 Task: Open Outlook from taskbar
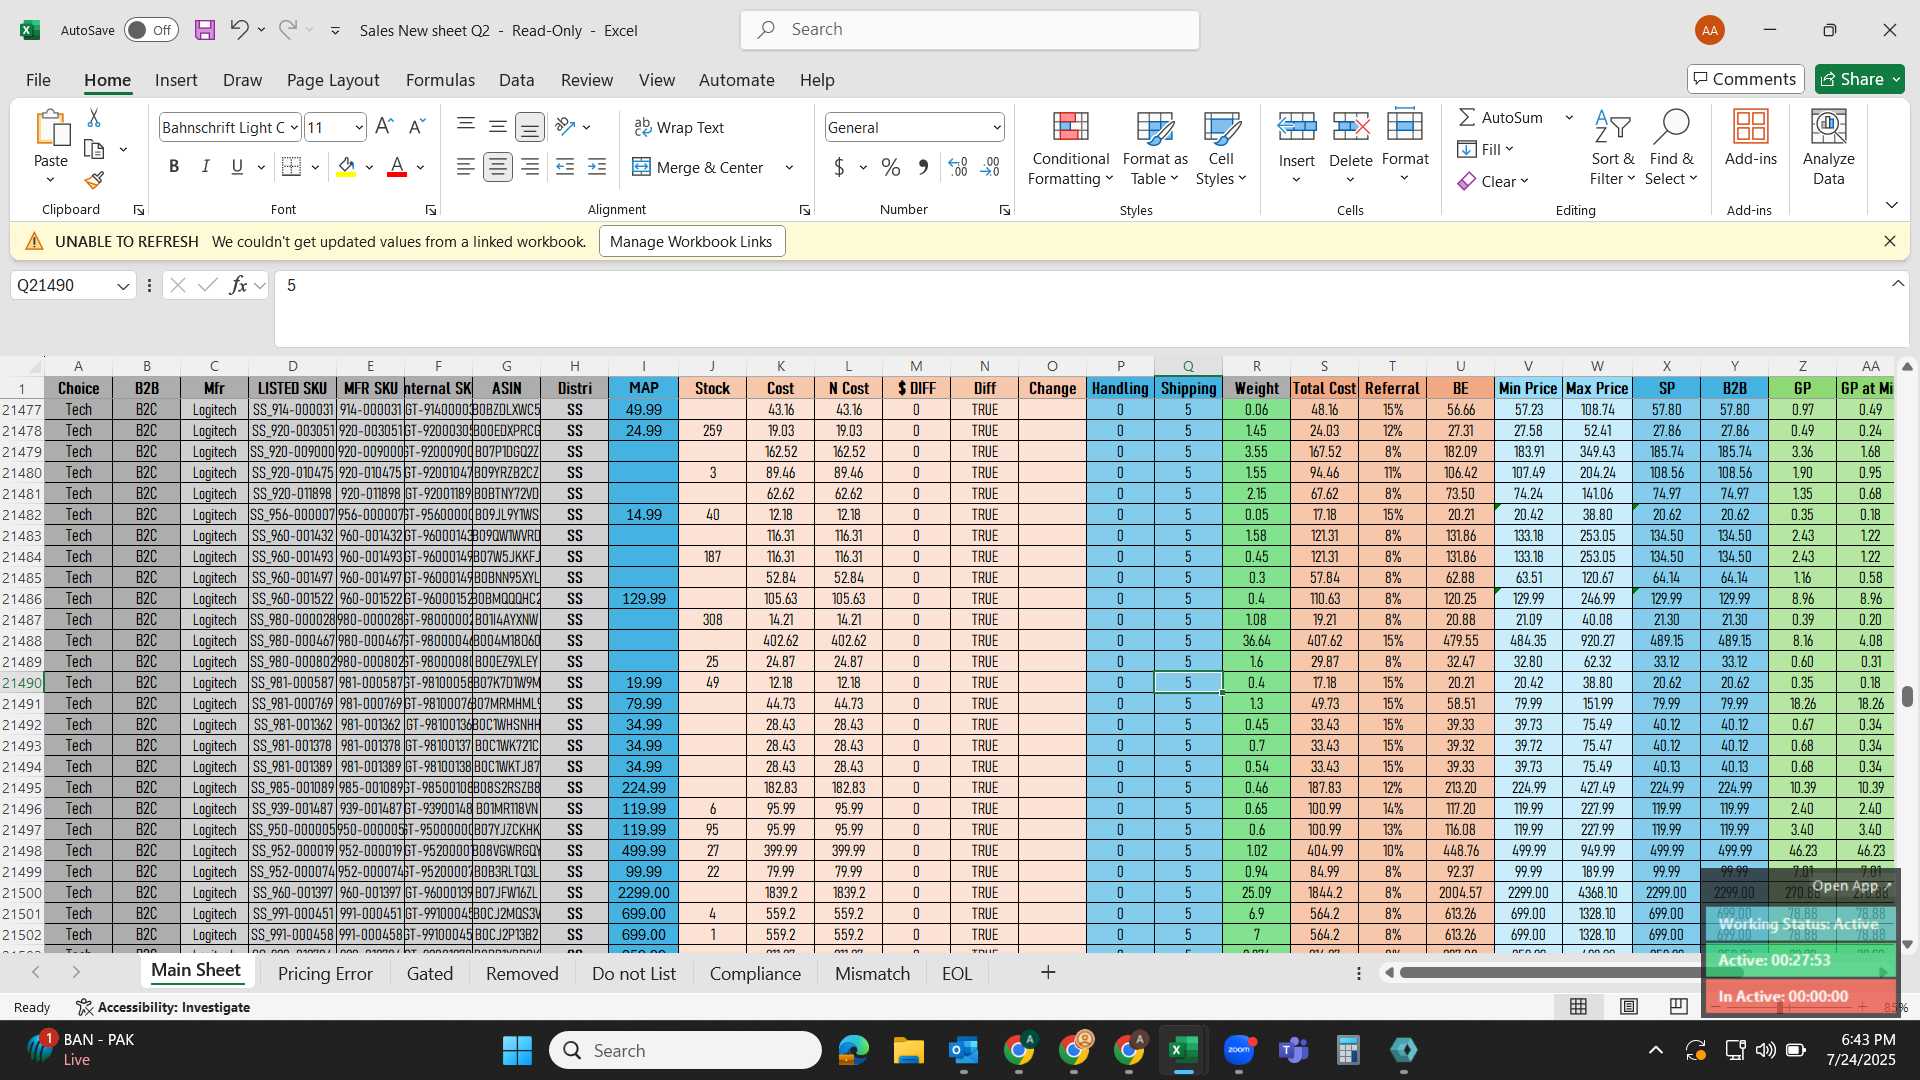[x=964, y=1050]
